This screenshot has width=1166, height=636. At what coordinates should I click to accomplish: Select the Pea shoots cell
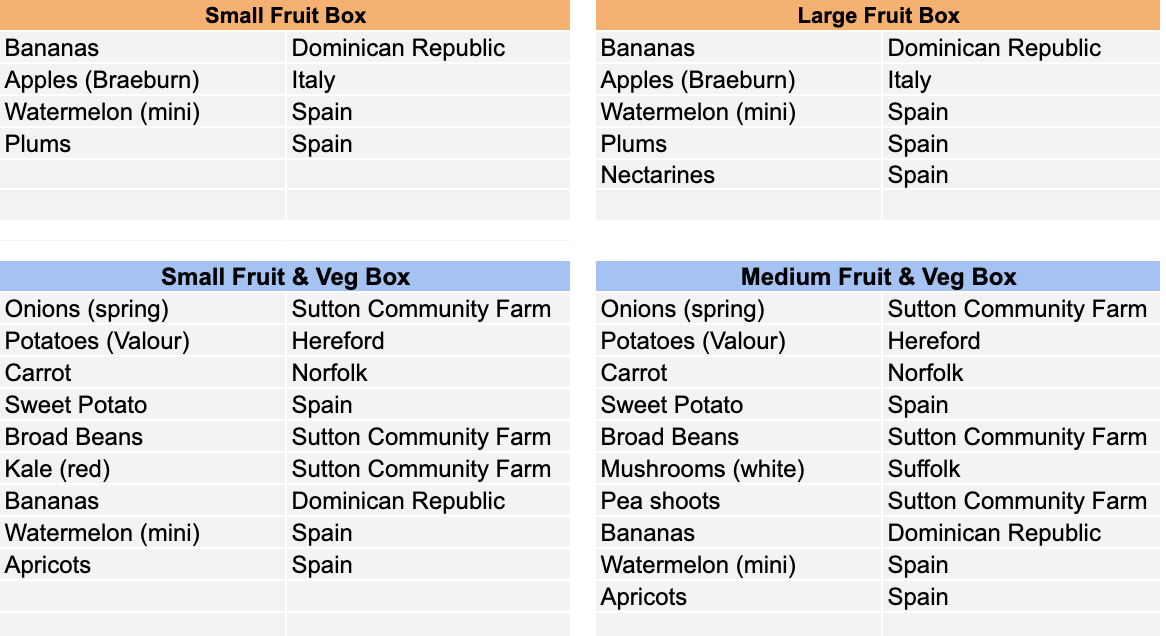point(738,501)
